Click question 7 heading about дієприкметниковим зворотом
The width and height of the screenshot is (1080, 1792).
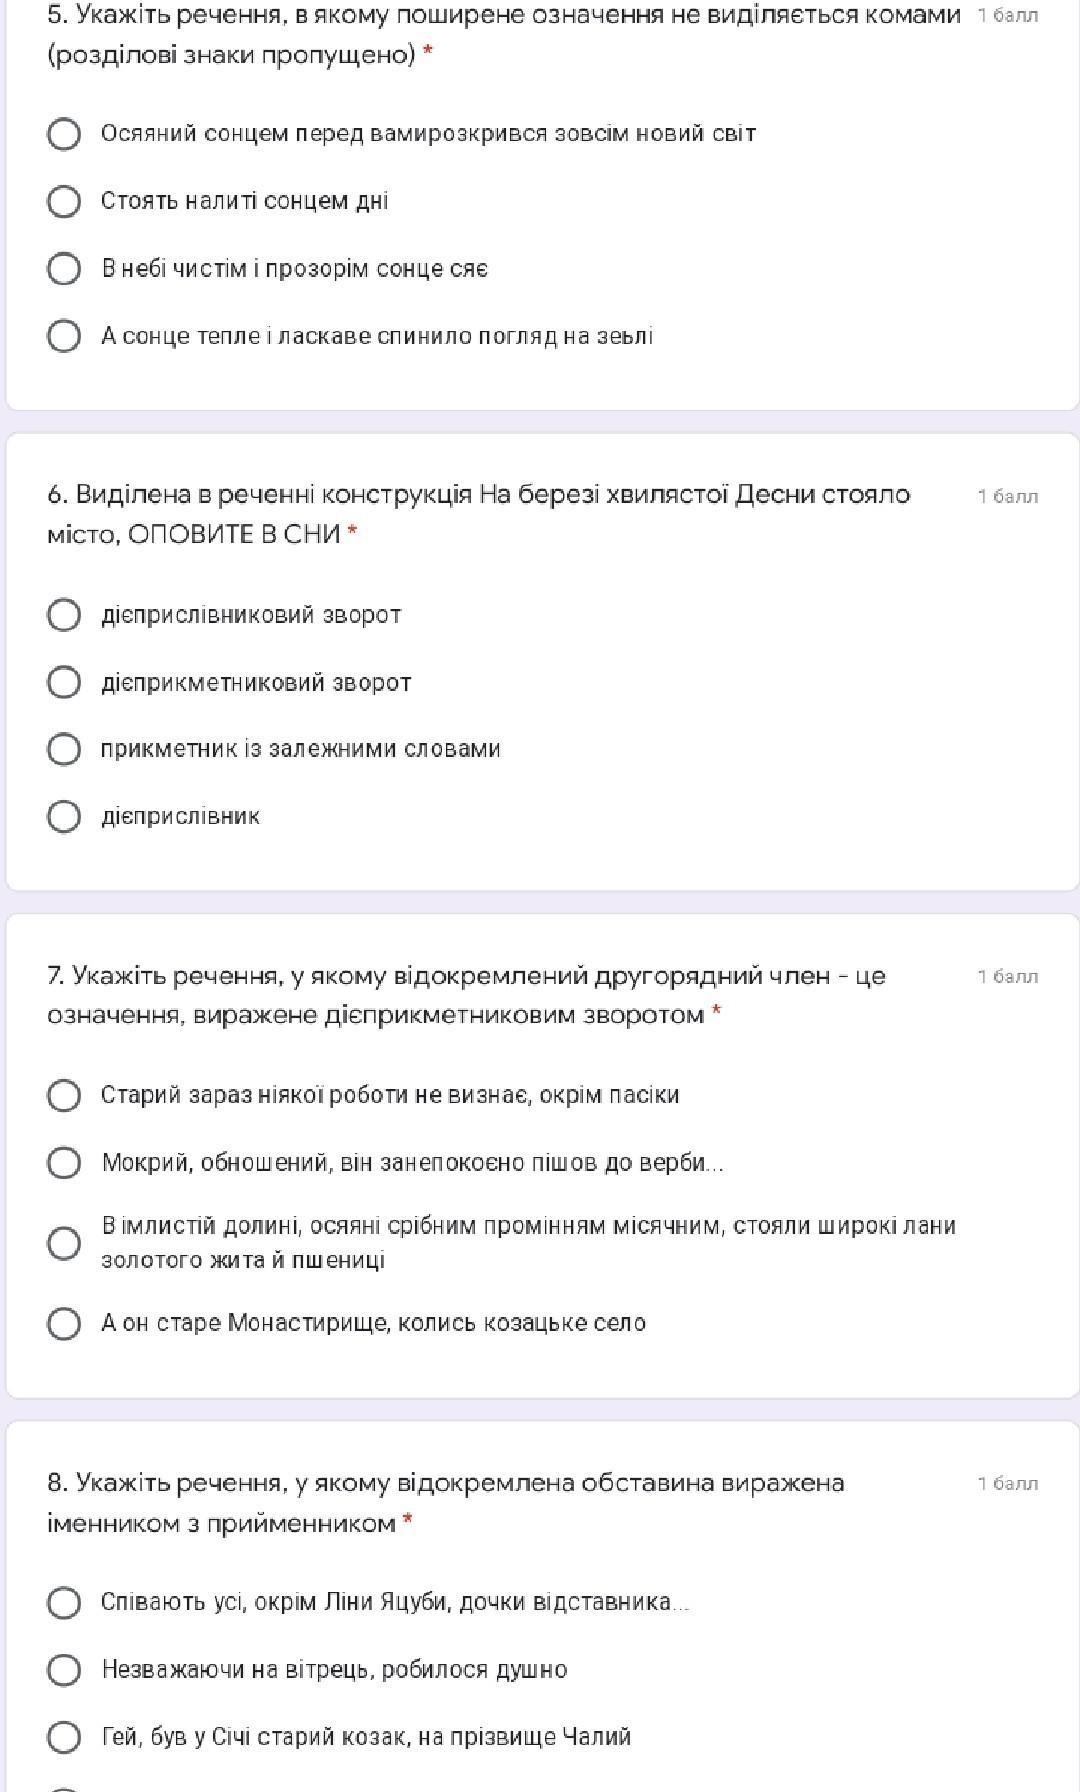pos(466,995)
